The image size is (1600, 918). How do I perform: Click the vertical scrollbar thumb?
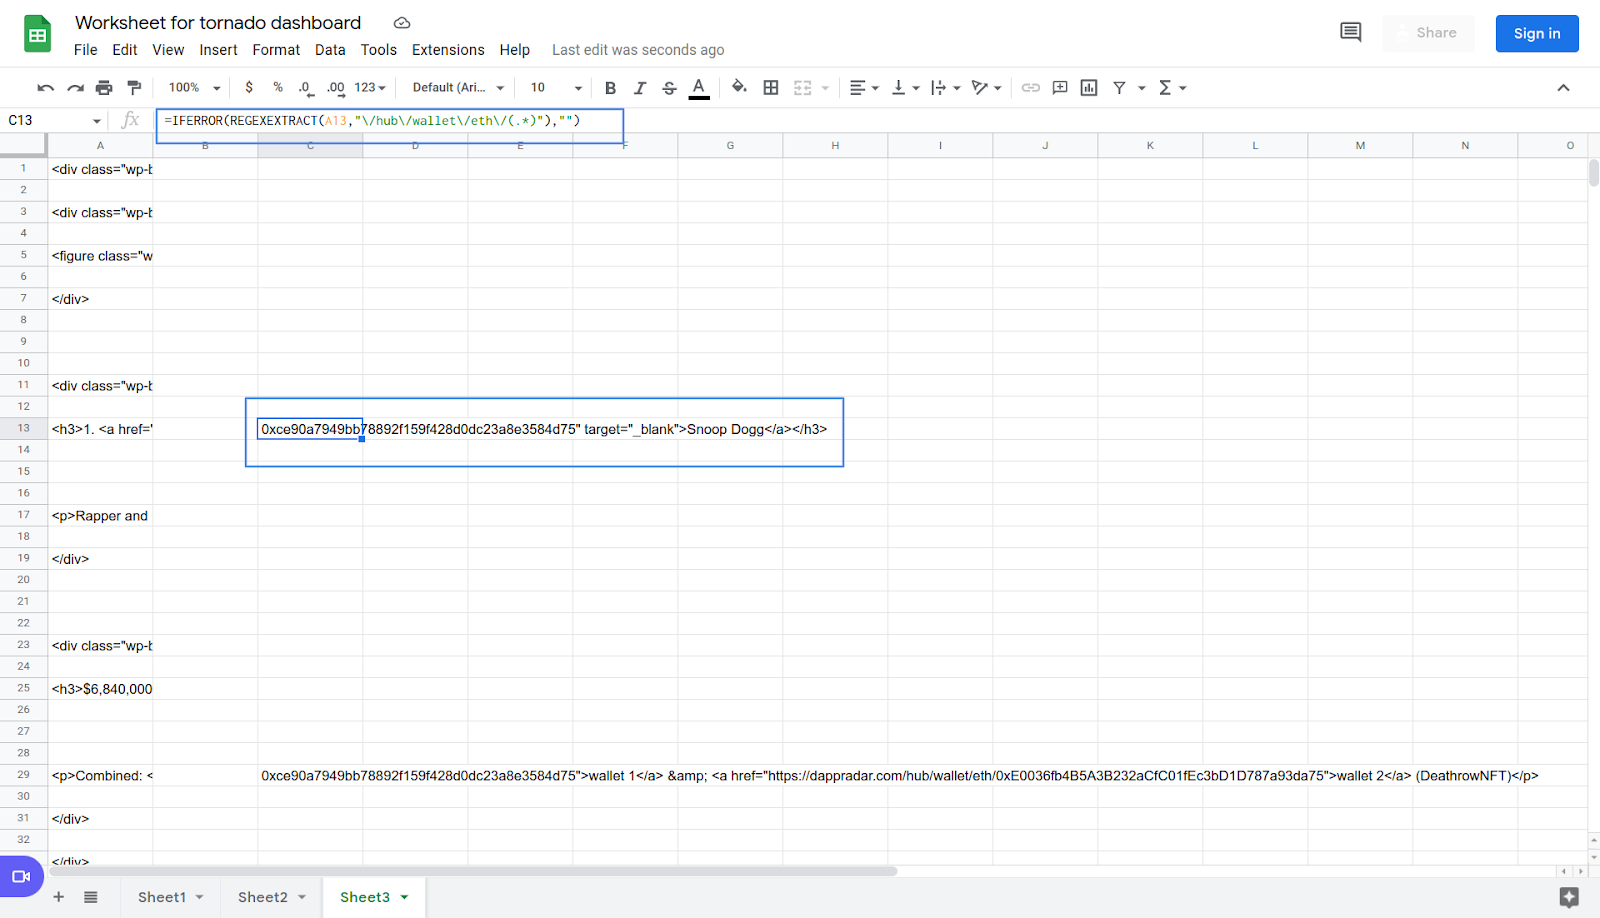coord(1593,172)
